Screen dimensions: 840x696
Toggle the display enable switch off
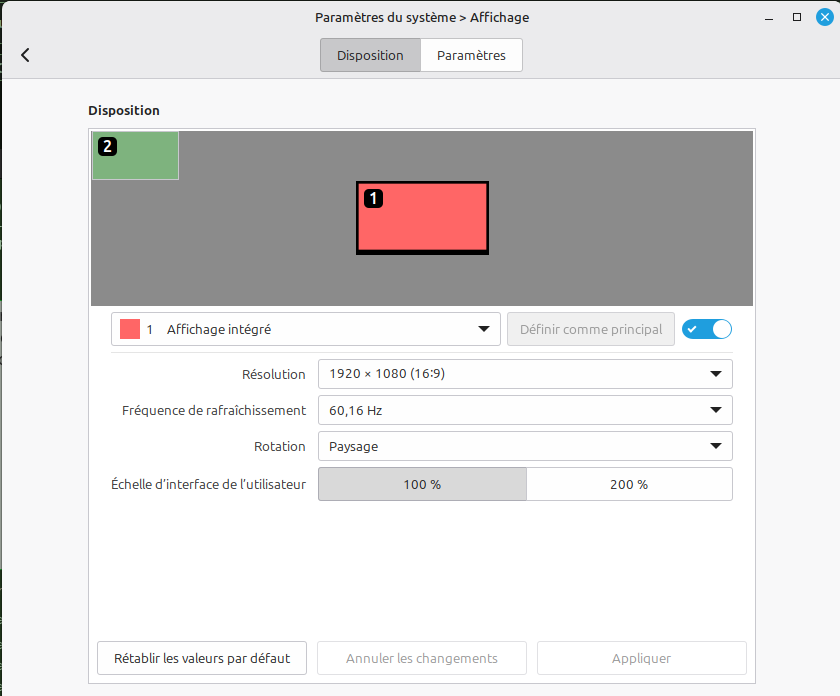tap(707, 329)
